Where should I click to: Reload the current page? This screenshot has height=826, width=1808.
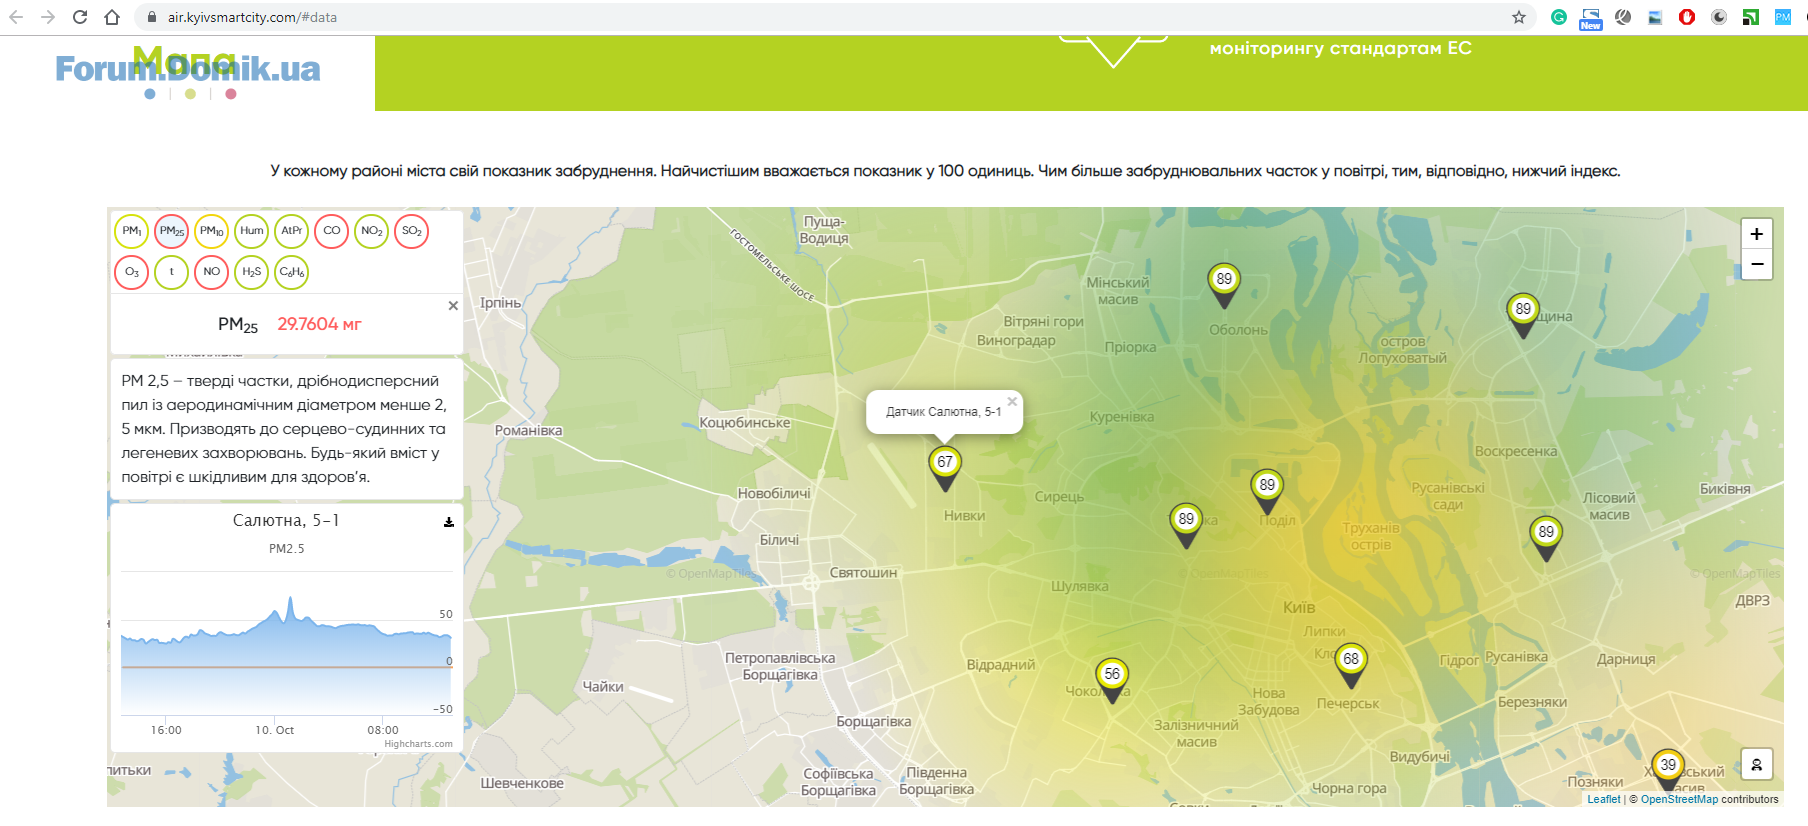pyautogui.click(x=80, y=17)
